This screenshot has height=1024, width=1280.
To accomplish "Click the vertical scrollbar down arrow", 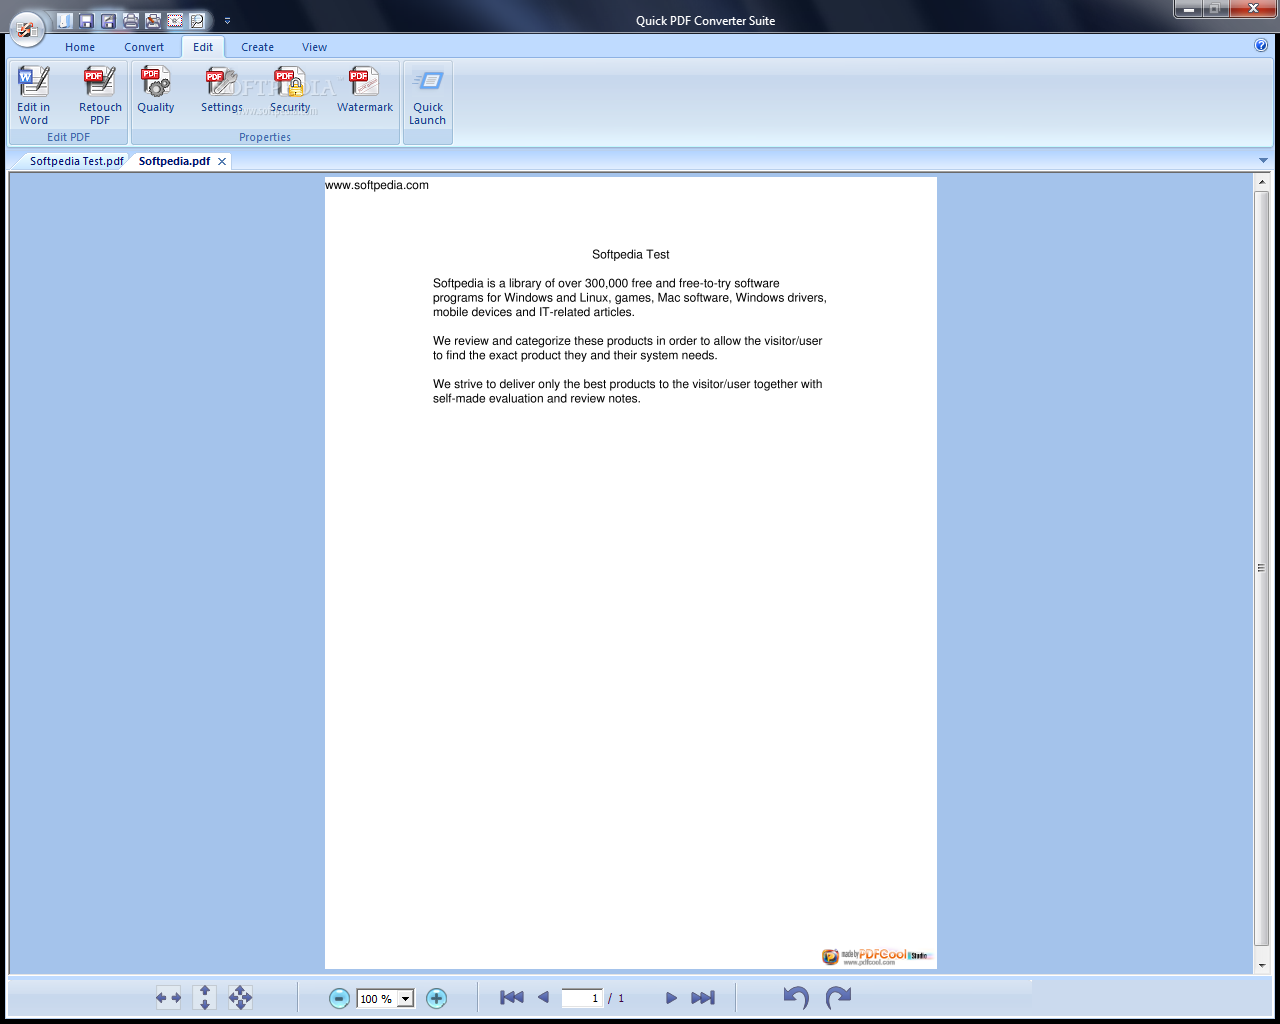I will [x=1262, y=966].
